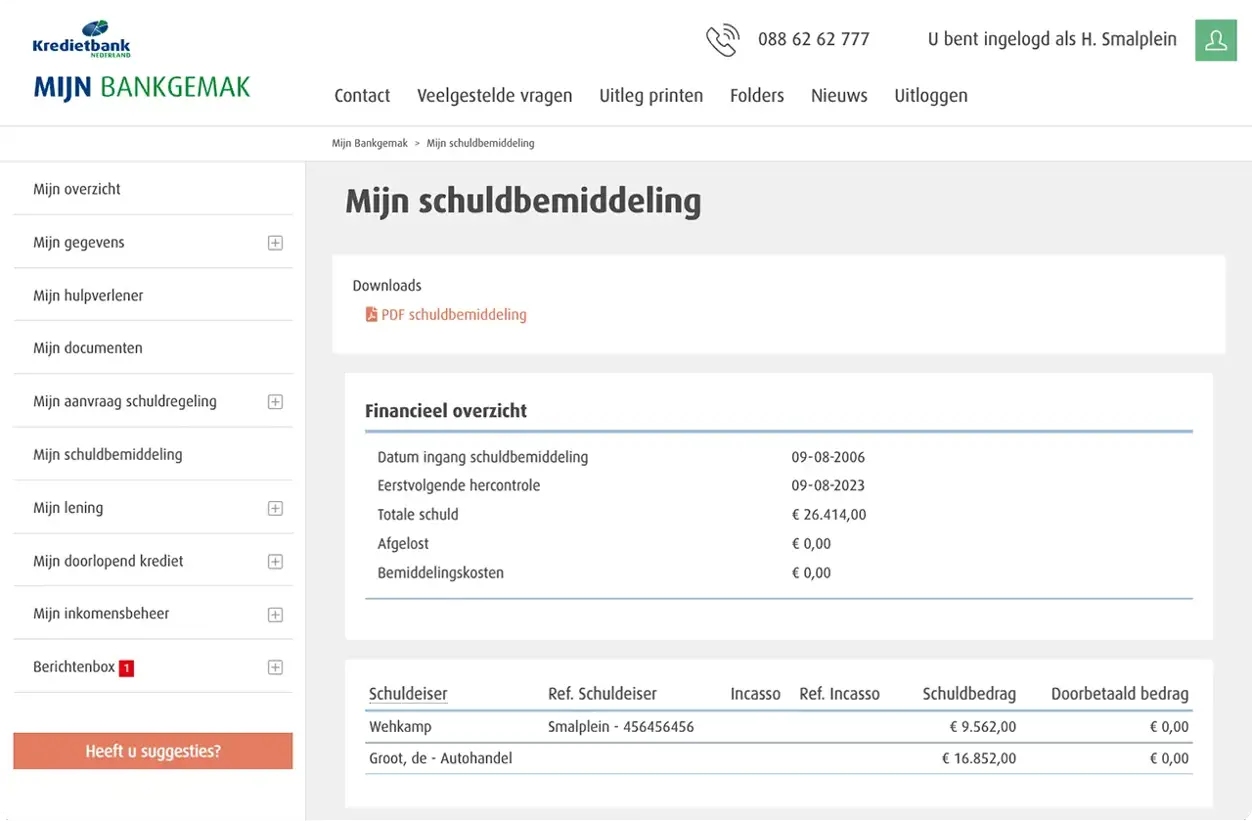Click the PDF file icon under Downloads

(x=372, y=315)
